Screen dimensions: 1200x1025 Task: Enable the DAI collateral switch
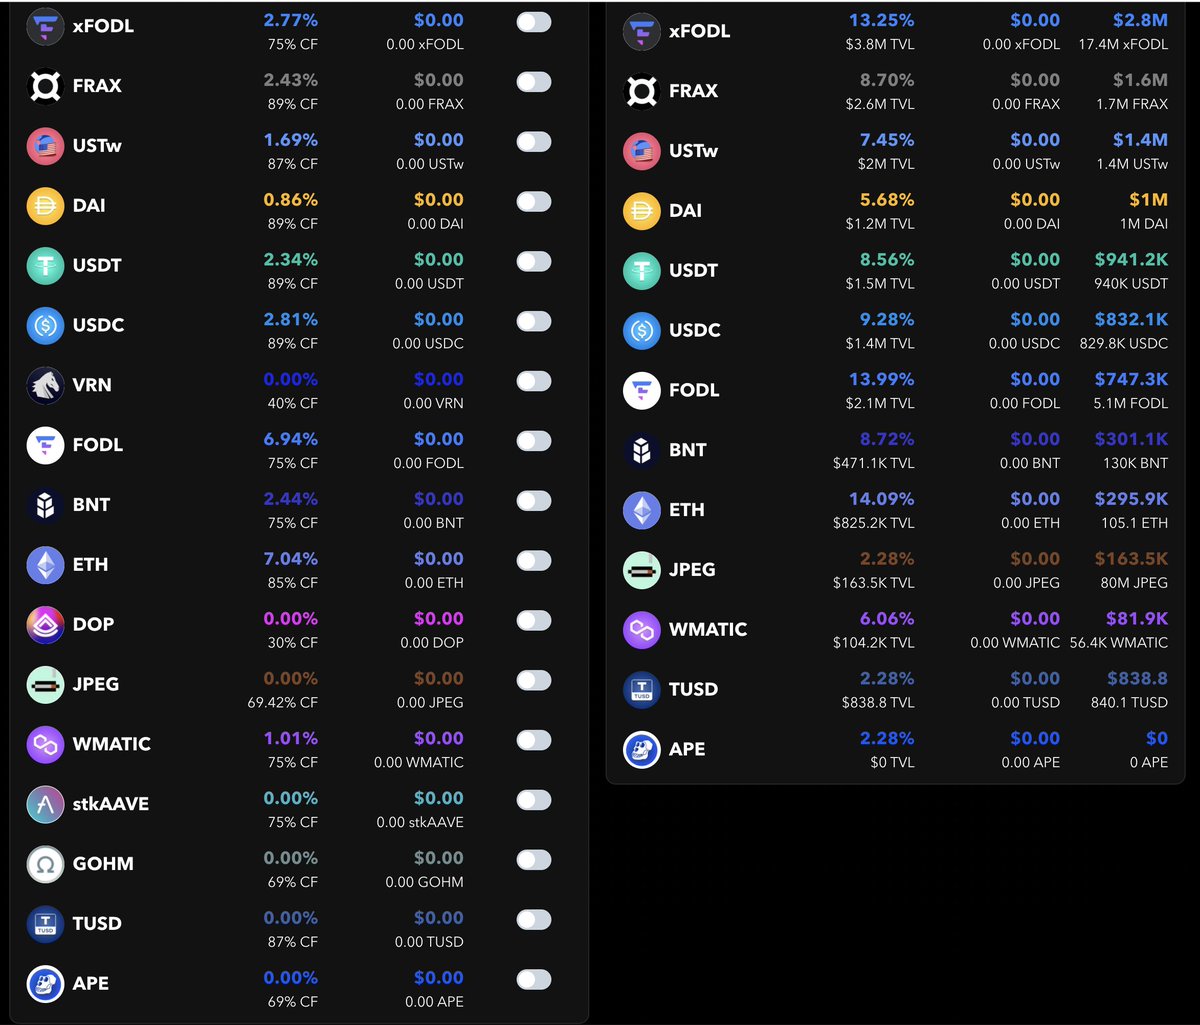tap(534, 202)
